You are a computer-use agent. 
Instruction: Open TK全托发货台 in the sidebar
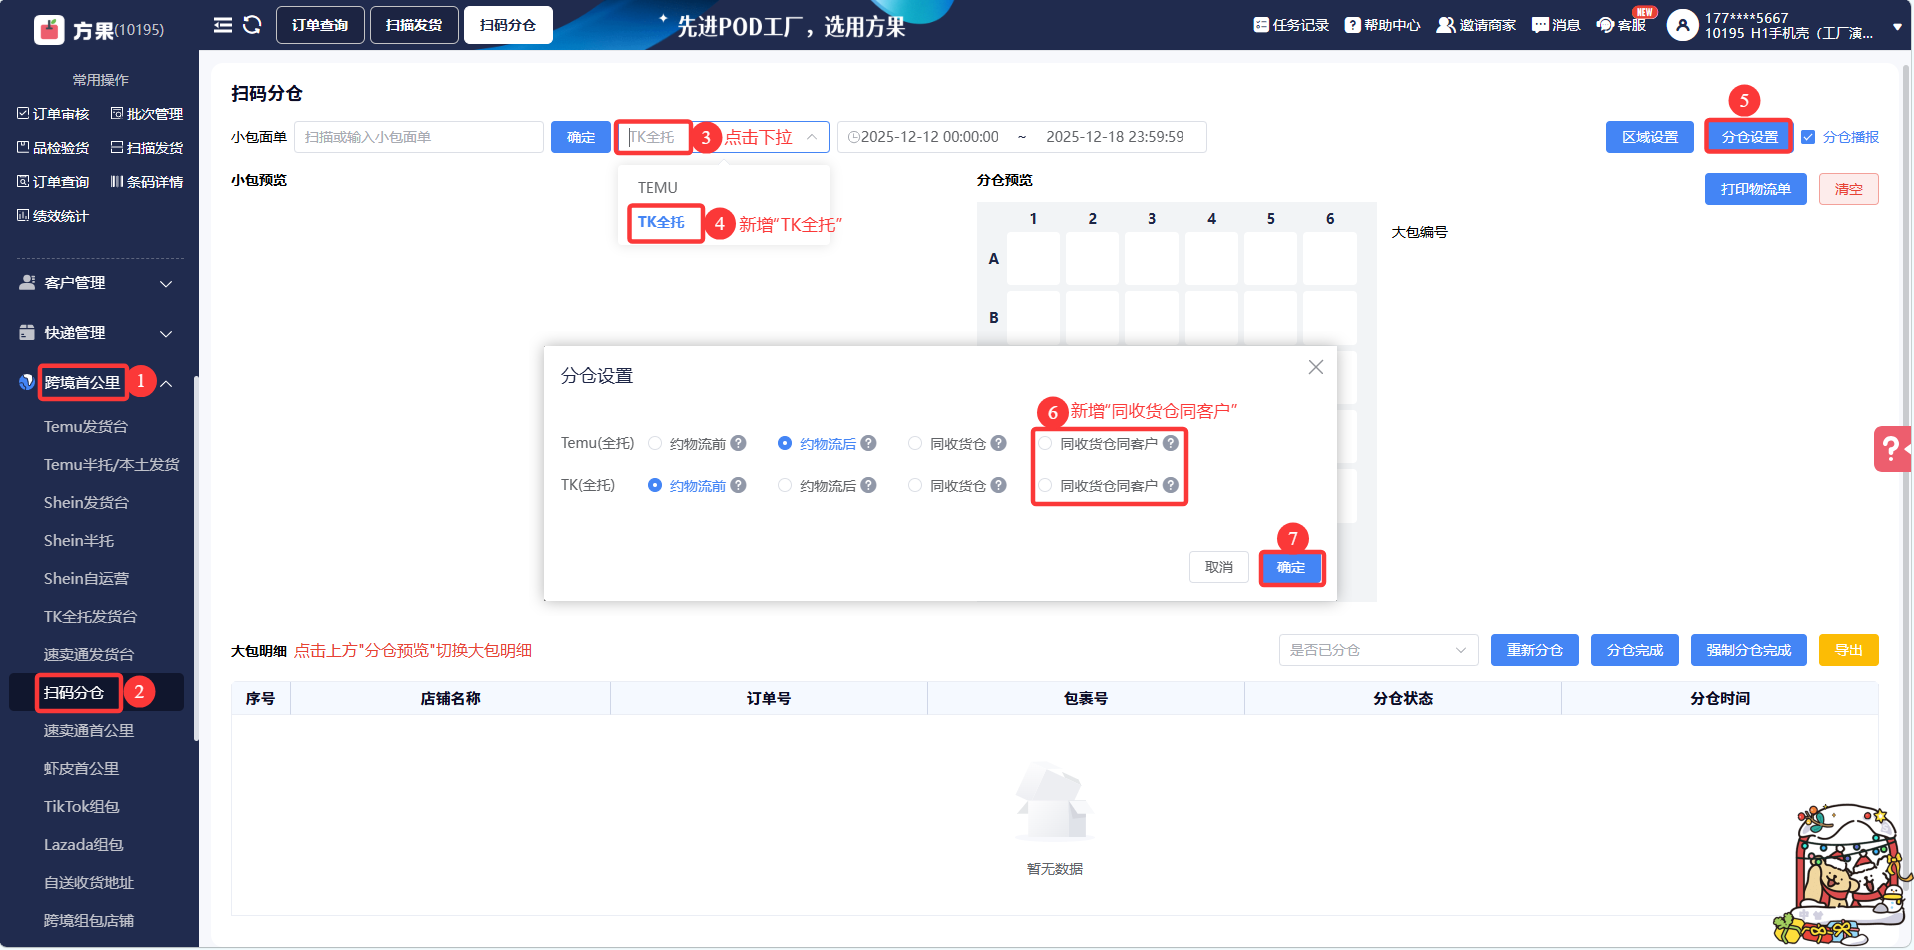pos(90,617)
